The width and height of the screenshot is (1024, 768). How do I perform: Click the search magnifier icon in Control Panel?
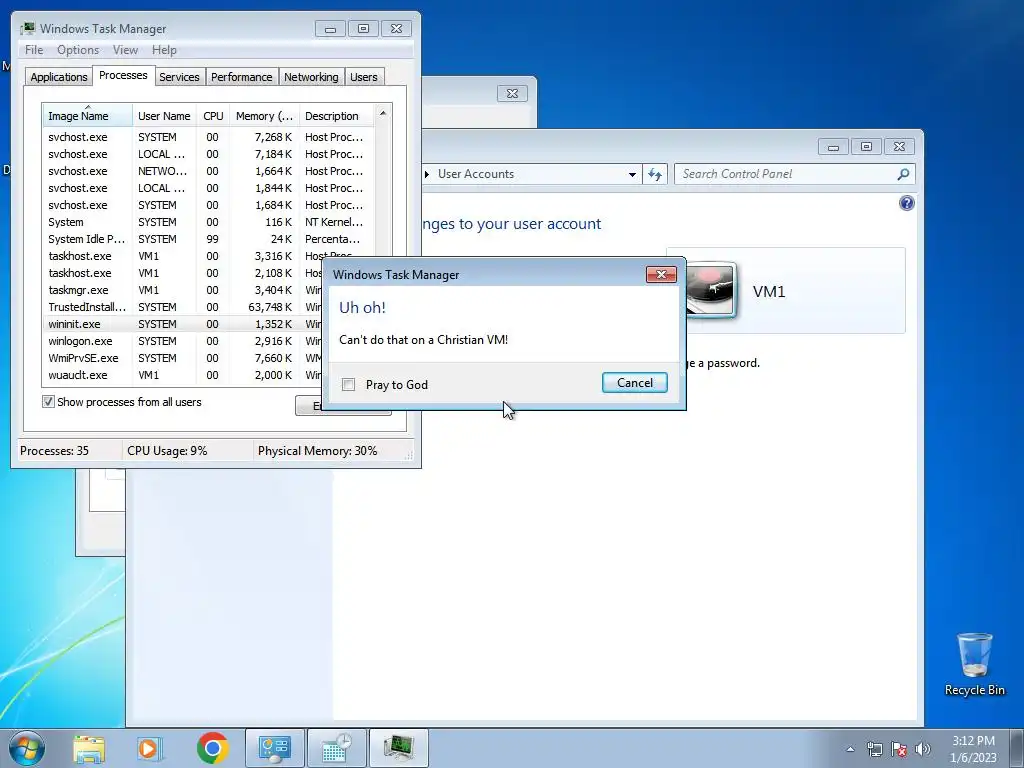pos(903,174)
